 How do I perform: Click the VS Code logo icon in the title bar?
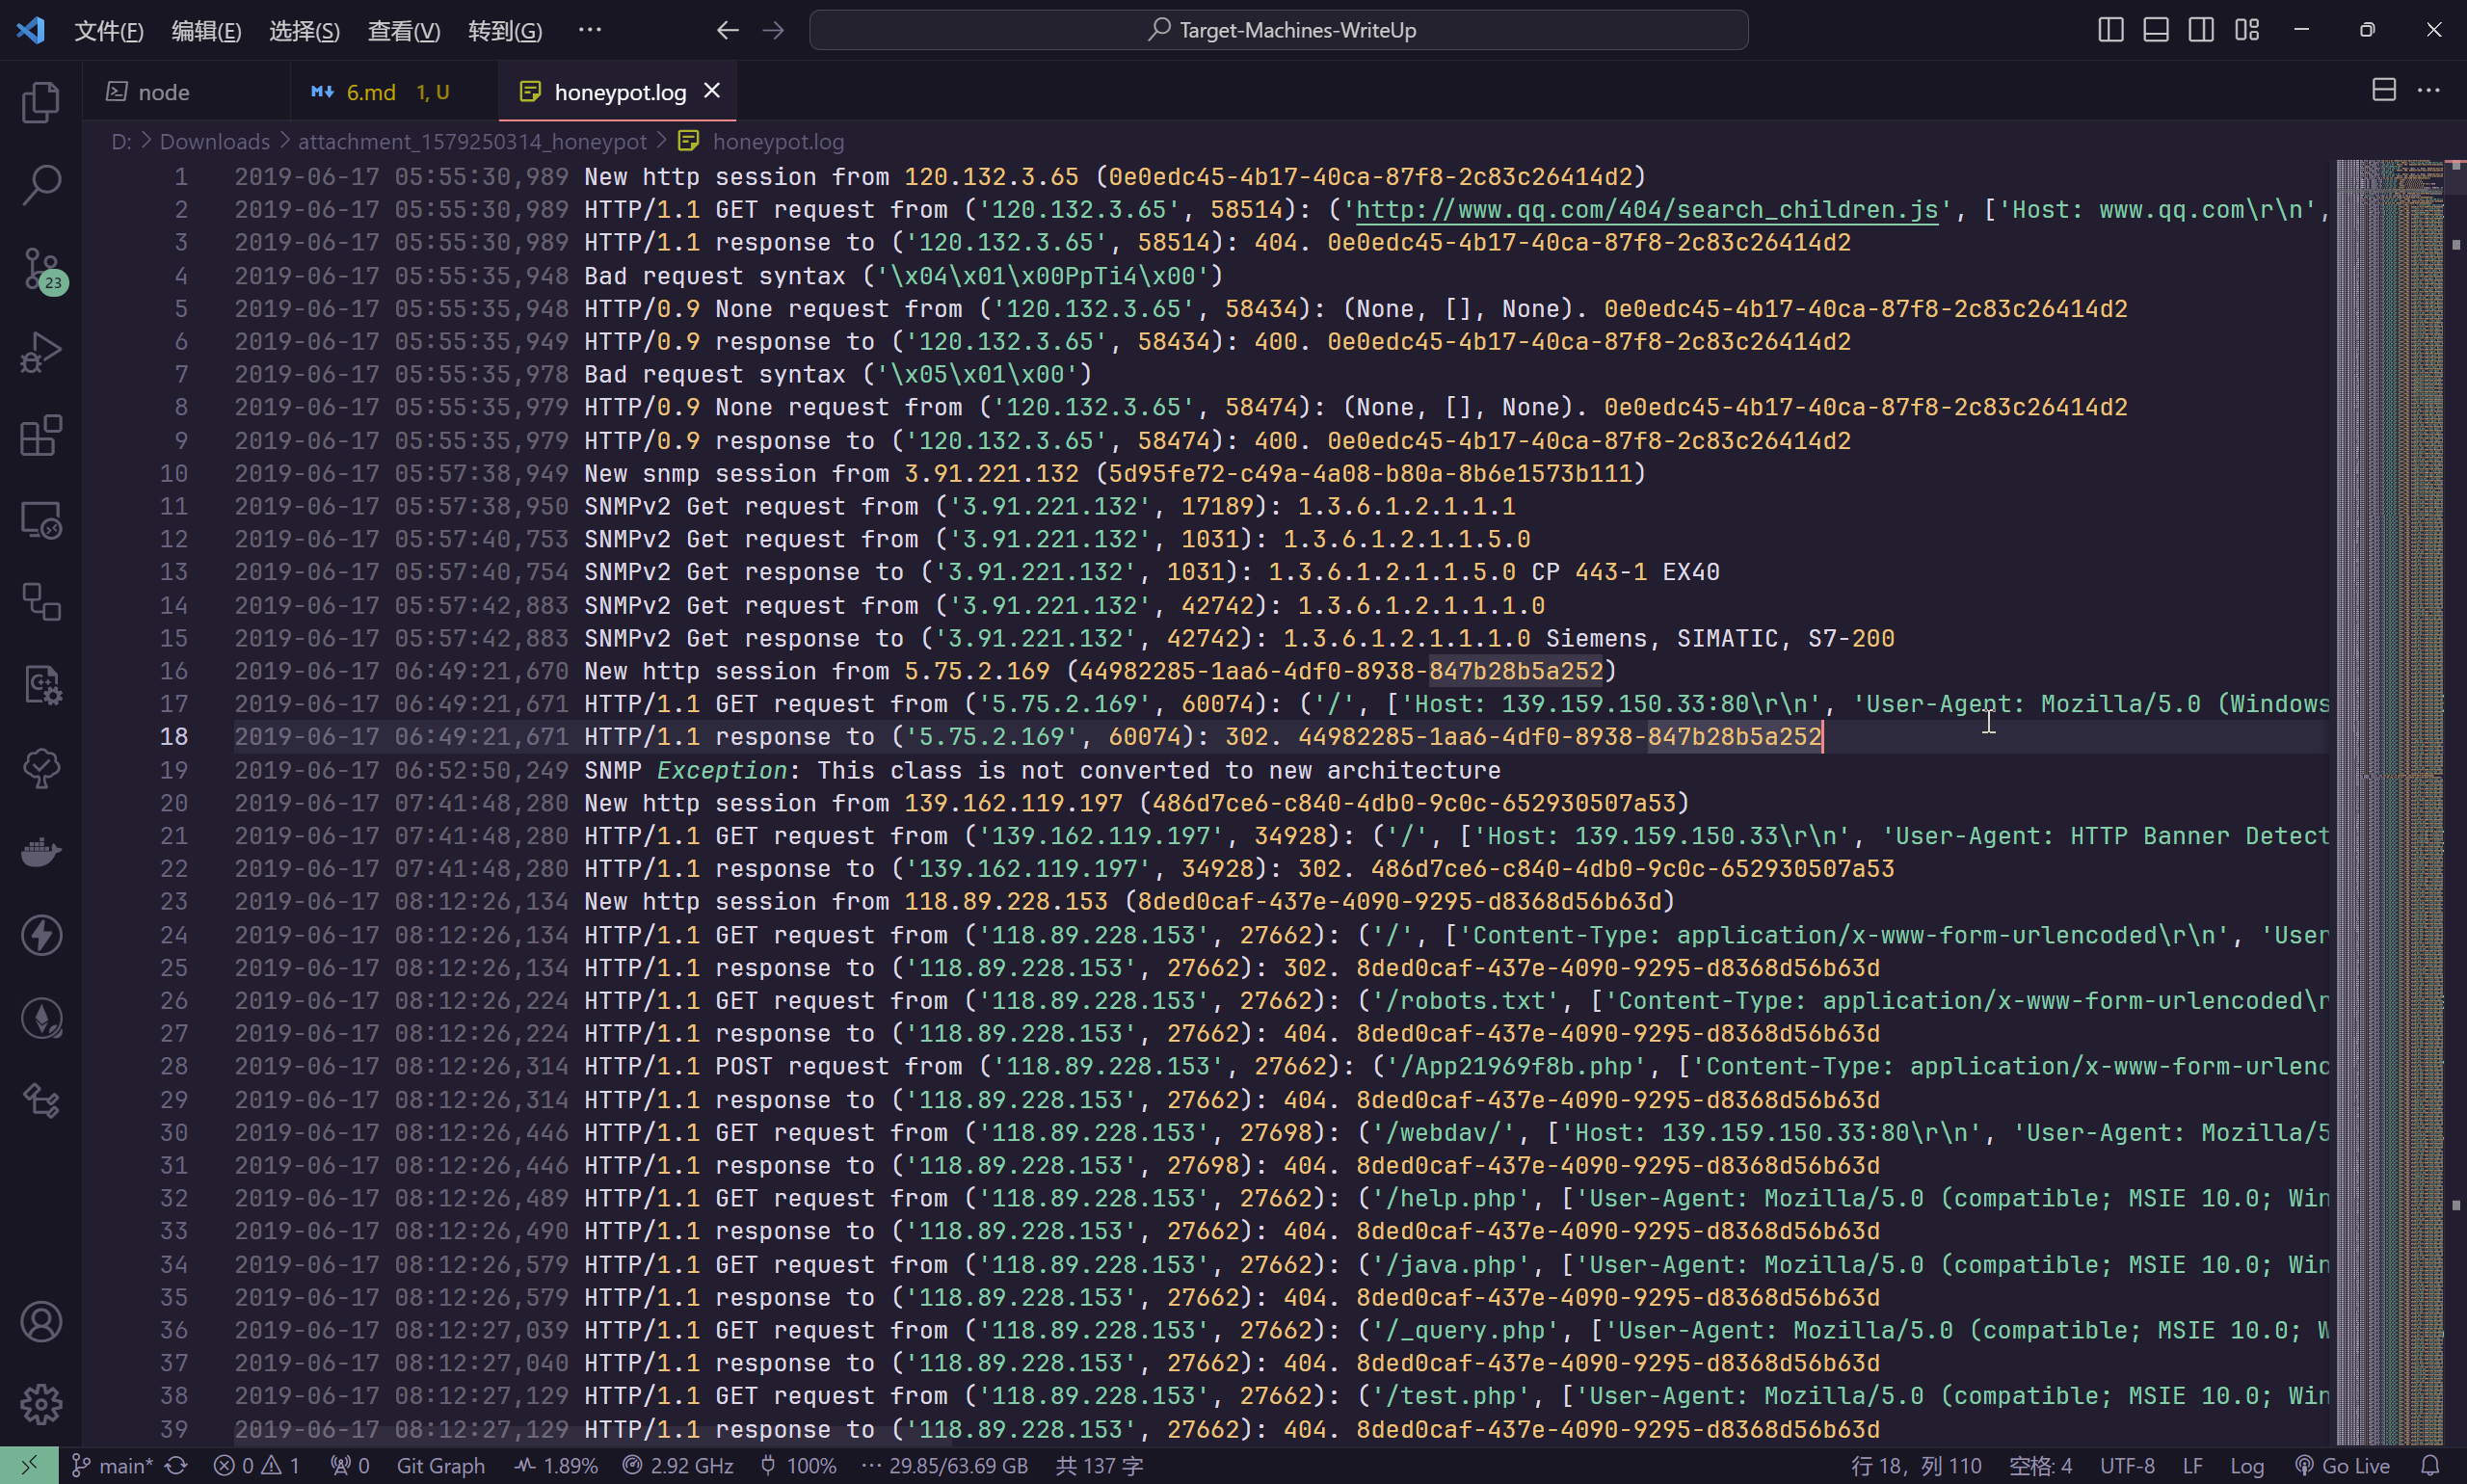click(31, 30)
